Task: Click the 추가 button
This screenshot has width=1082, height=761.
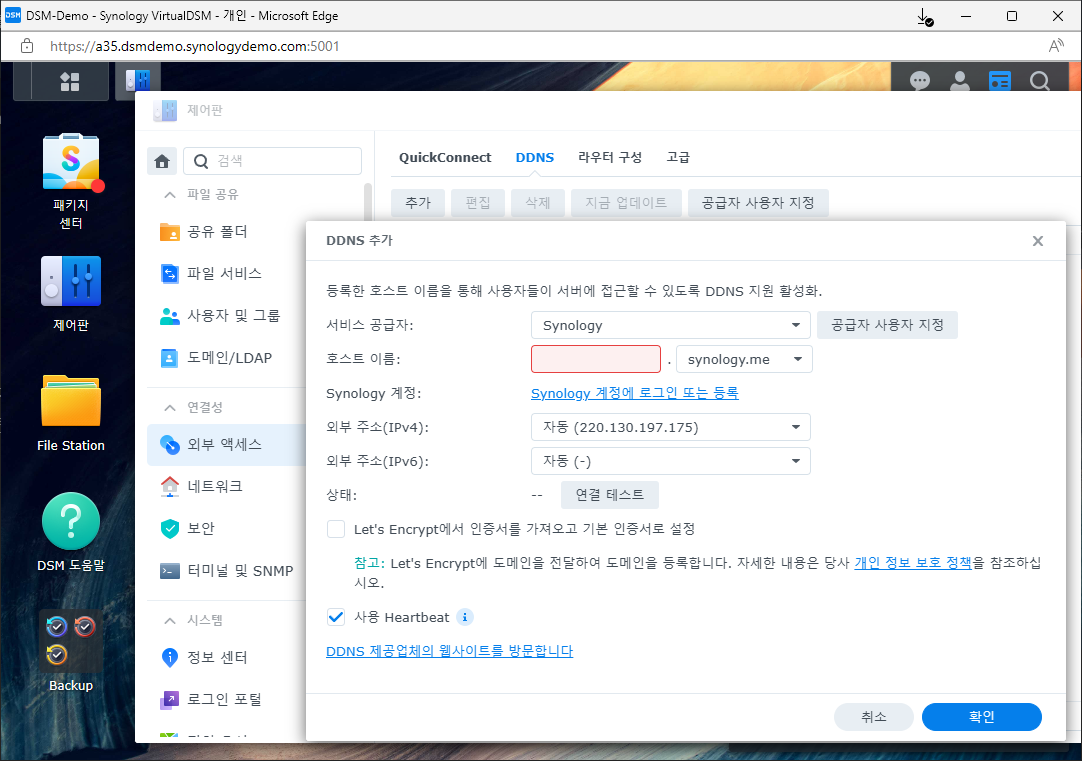Action: pyautogui.click(x=418, y=203)
